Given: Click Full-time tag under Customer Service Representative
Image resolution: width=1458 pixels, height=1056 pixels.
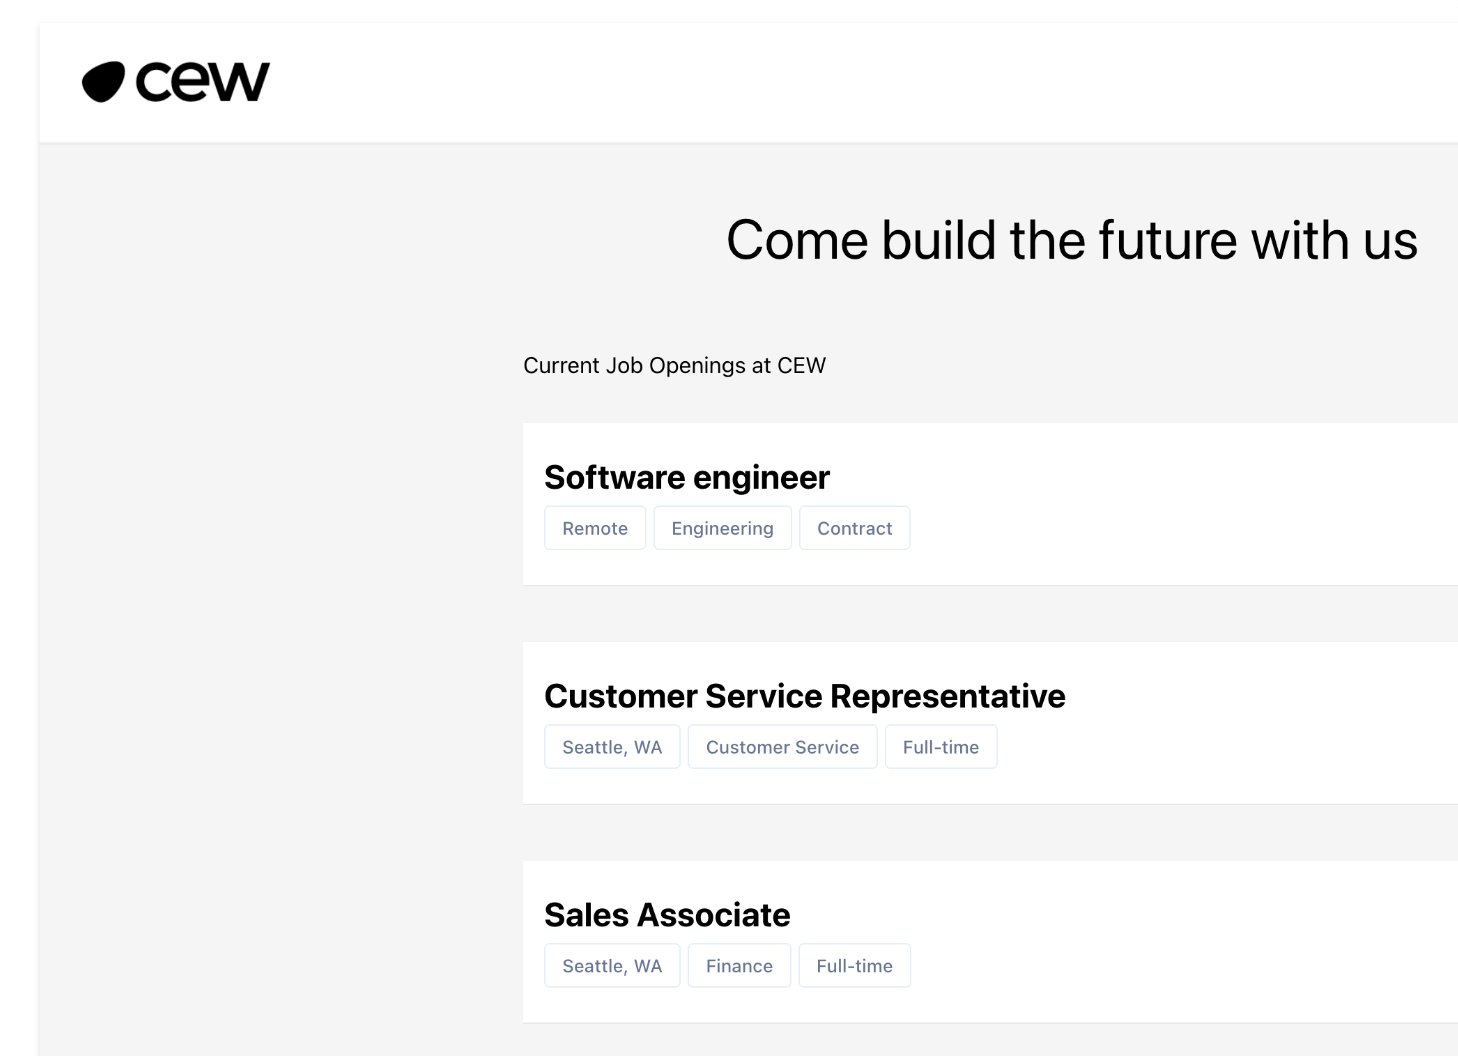Looking at the screenshot, I should (940, 747).
